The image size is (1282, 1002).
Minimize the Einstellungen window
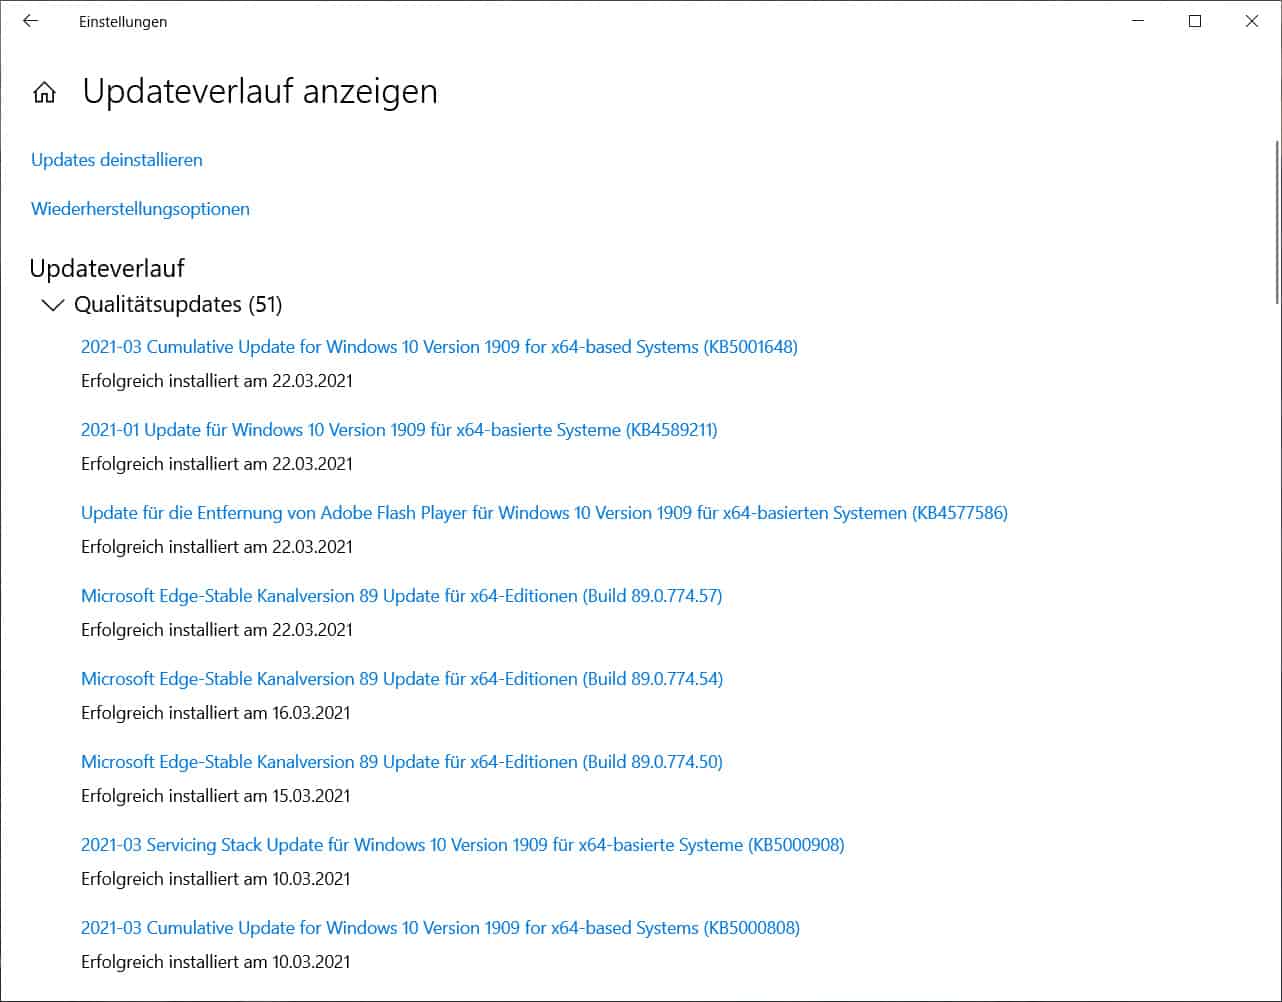(1138, 21)
